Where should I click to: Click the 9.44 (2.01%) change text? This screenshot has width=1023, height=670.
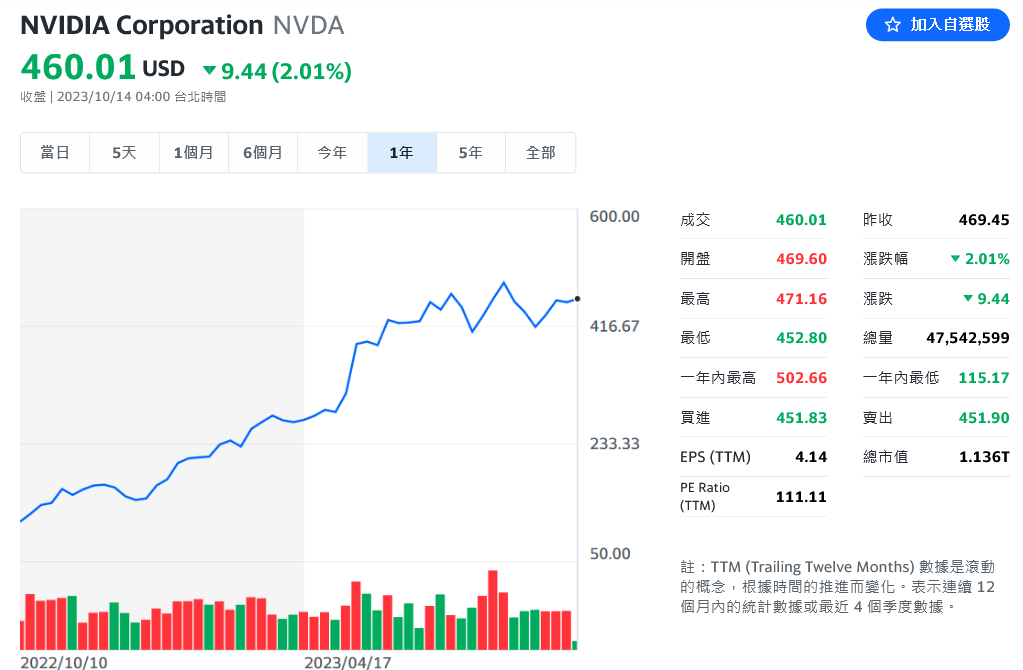tap(286, 71)
